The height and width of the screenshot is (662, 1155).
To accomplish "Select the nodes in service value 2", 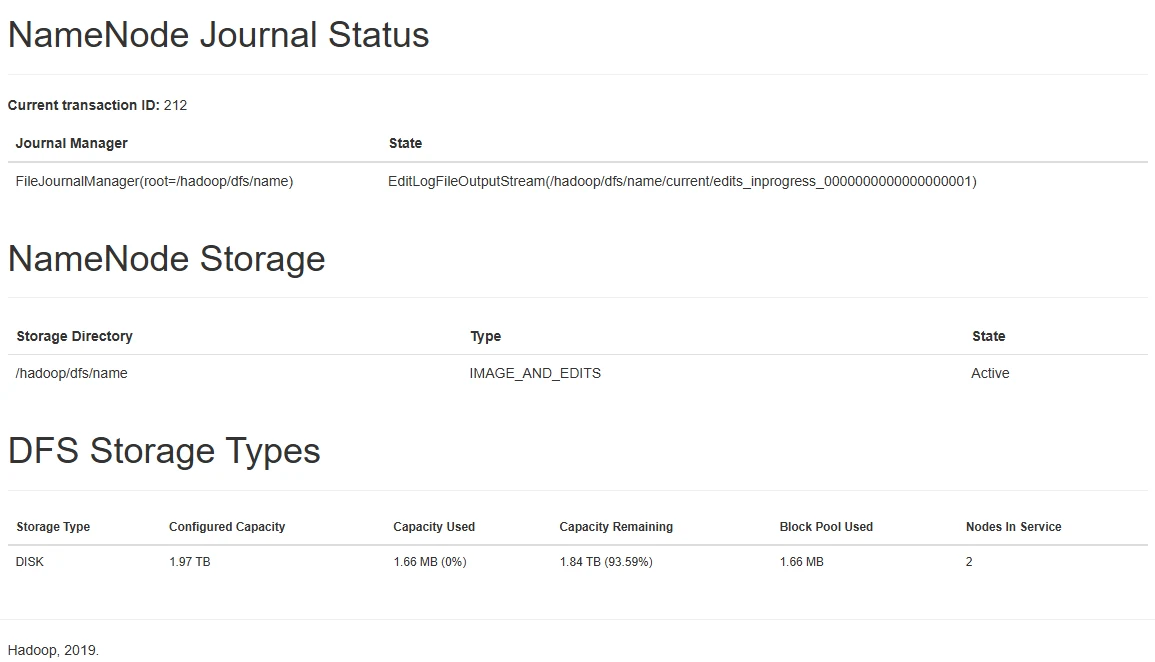I will [969, 562].
